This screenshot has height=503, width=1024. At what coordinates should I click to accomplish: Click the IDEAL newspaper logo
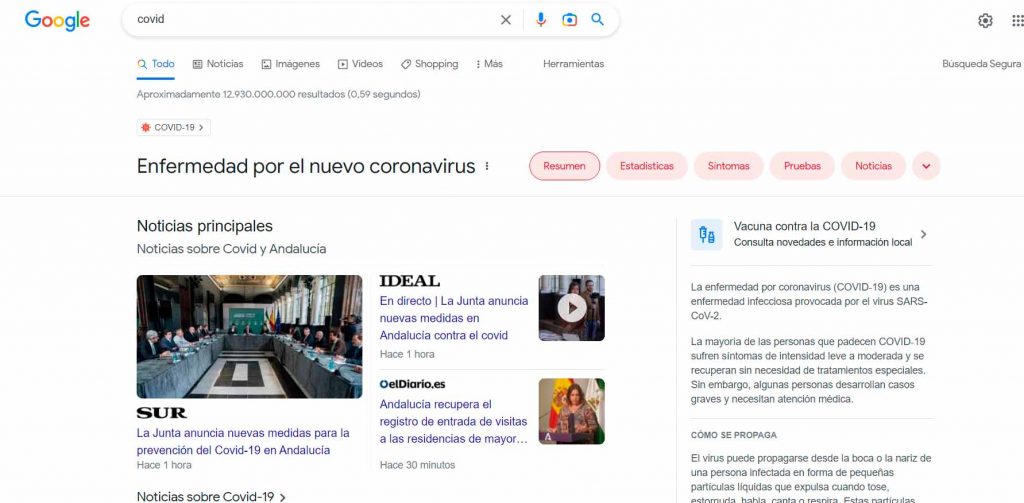[x=409, y=281]
